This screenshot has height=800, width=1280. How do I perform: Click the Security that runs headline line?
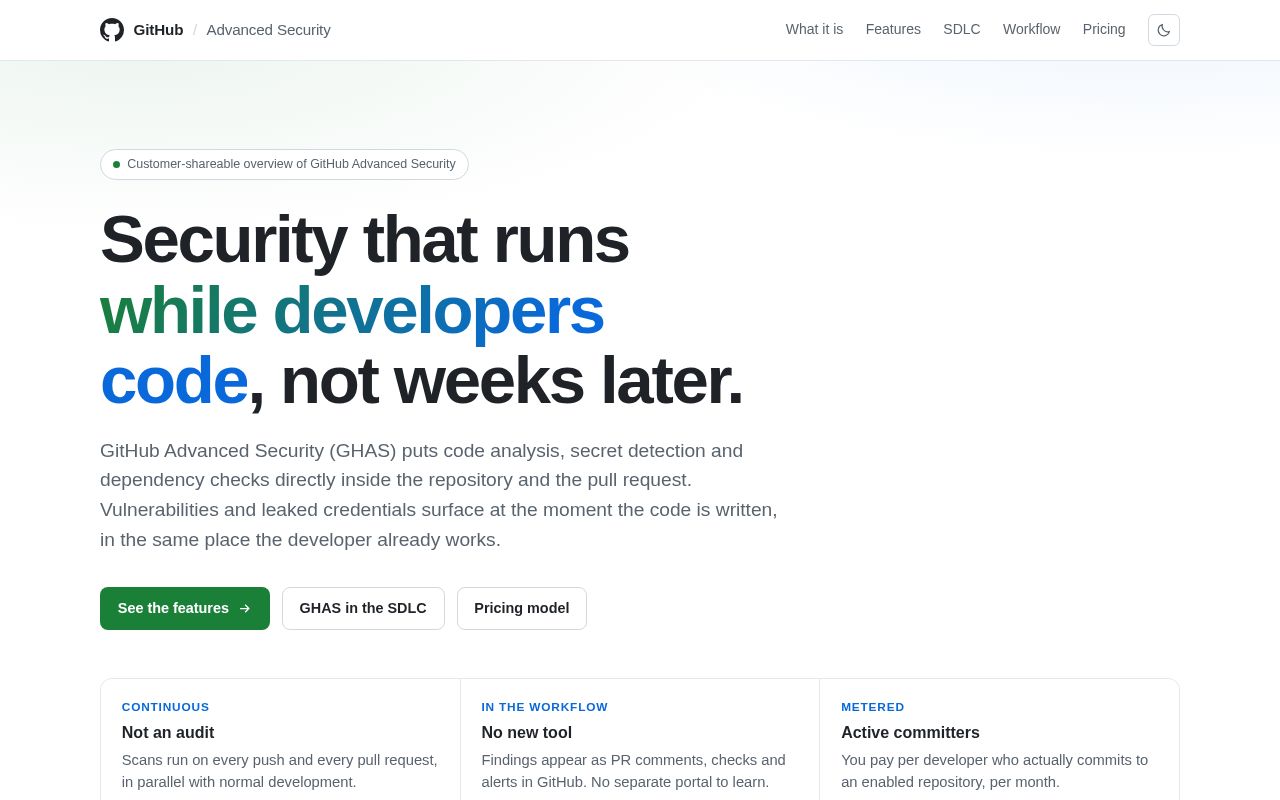[x=364, y=240]
